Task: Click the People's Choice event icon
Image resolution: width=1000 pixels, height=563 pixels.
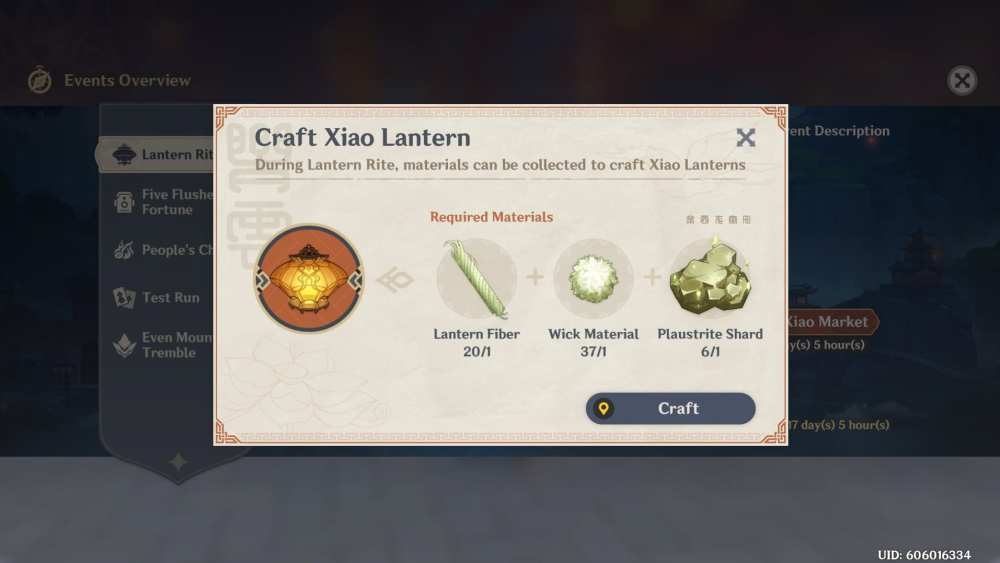Action: (124, 250)
